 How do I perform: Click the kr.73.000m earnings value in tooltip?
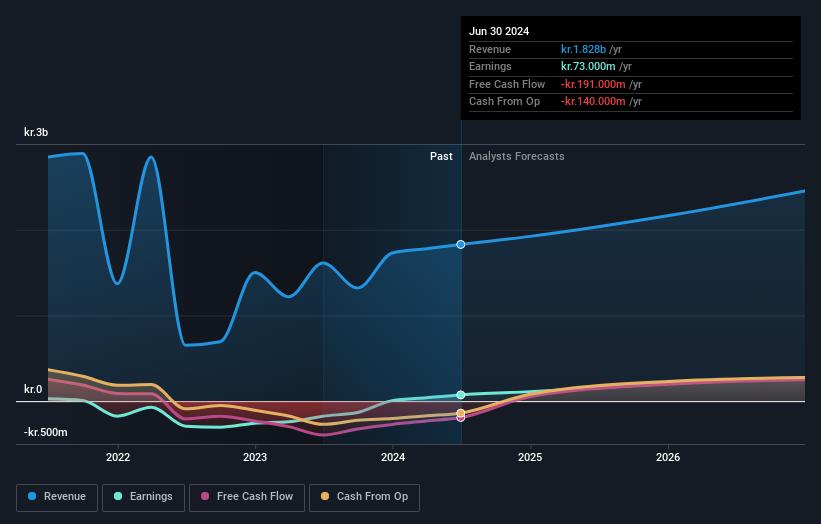pyautogui.click(x=588, y=66)
